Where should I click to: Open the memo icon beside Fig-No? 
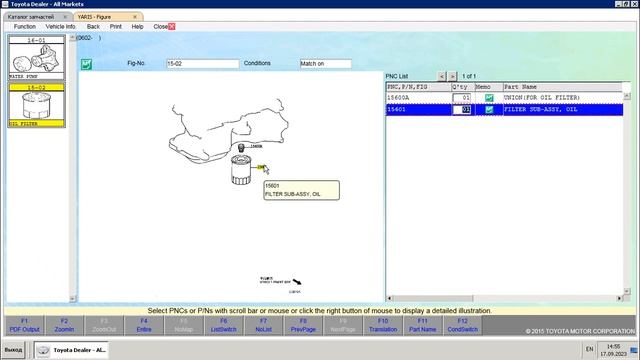pyautogui.click(x=86, y=64)
